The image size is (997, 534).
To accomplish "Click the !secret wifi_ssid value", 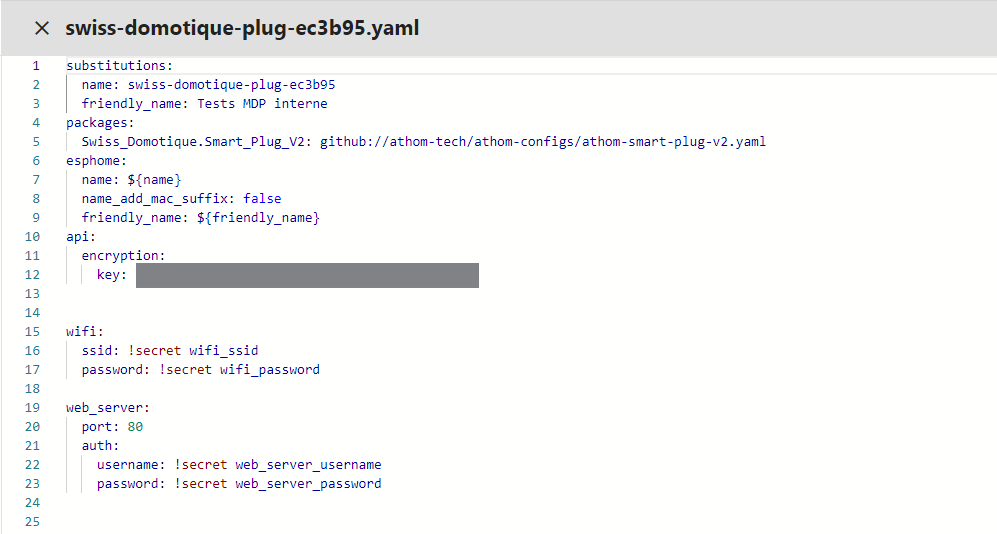I will coord(193,351).
